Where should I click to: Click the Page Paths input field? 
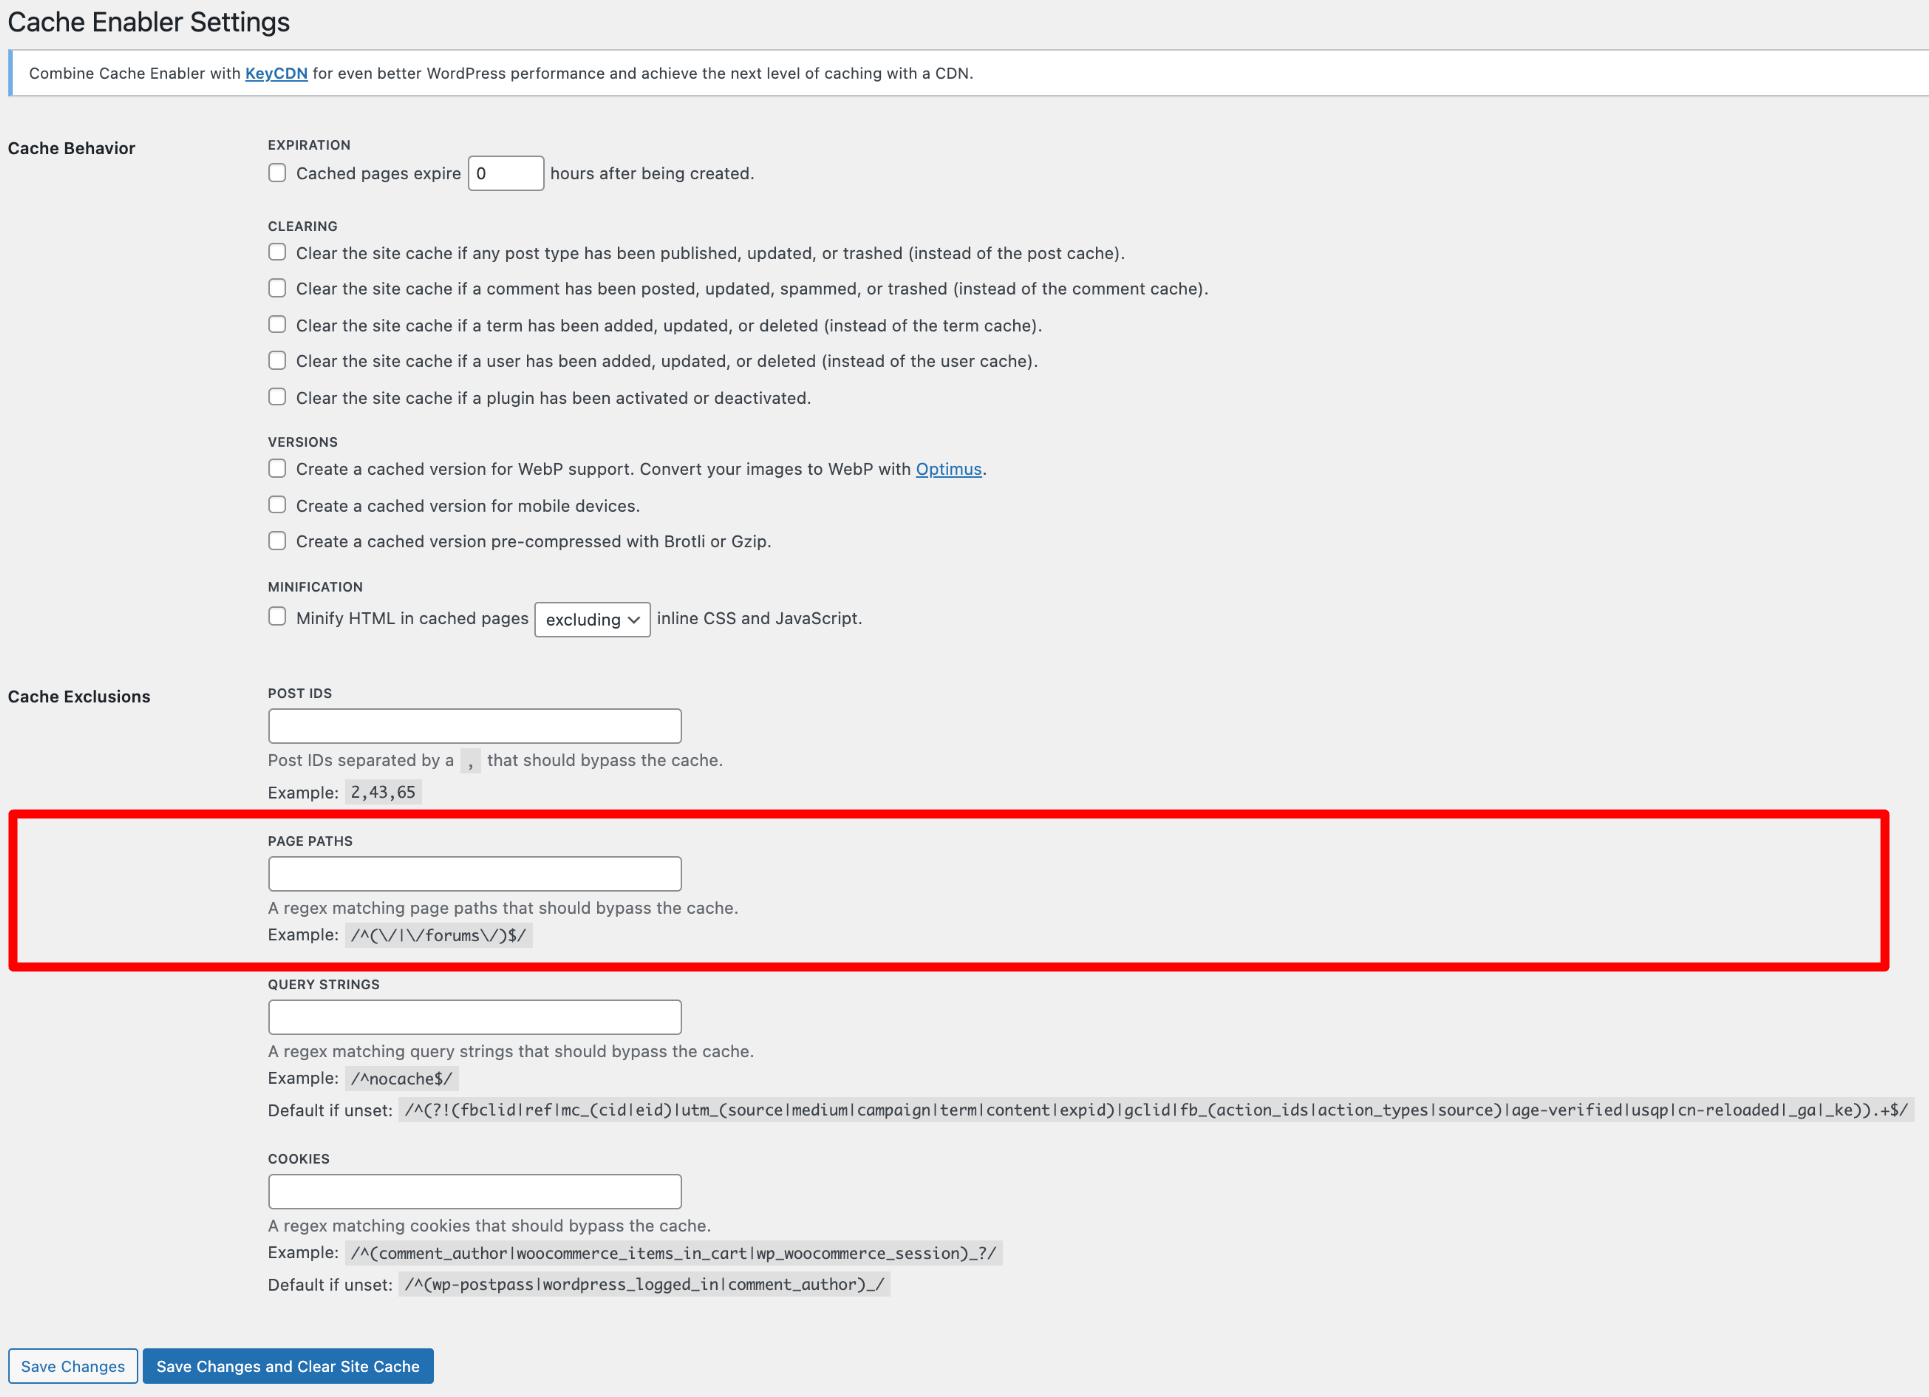(475, 873)
